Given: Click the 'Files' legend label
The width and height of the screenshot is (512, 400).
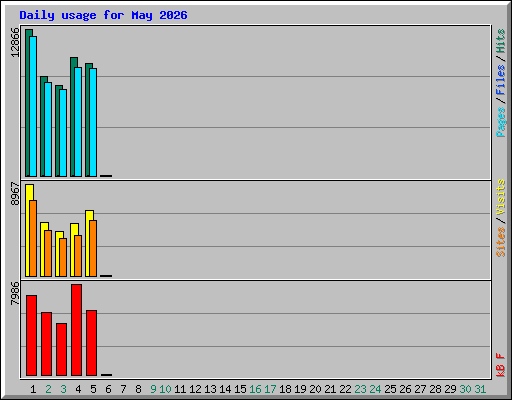Looking at the screenshot, I should (500, 80).
